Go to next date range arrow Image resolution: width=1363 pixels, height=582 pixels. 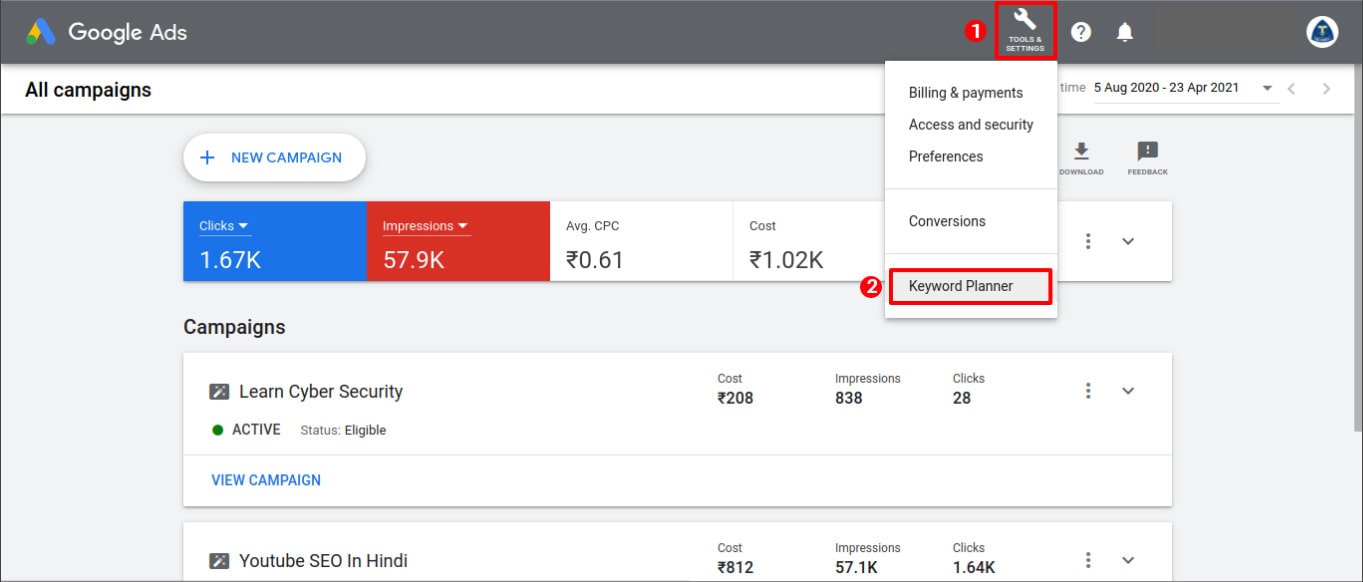coord(1326,89)
